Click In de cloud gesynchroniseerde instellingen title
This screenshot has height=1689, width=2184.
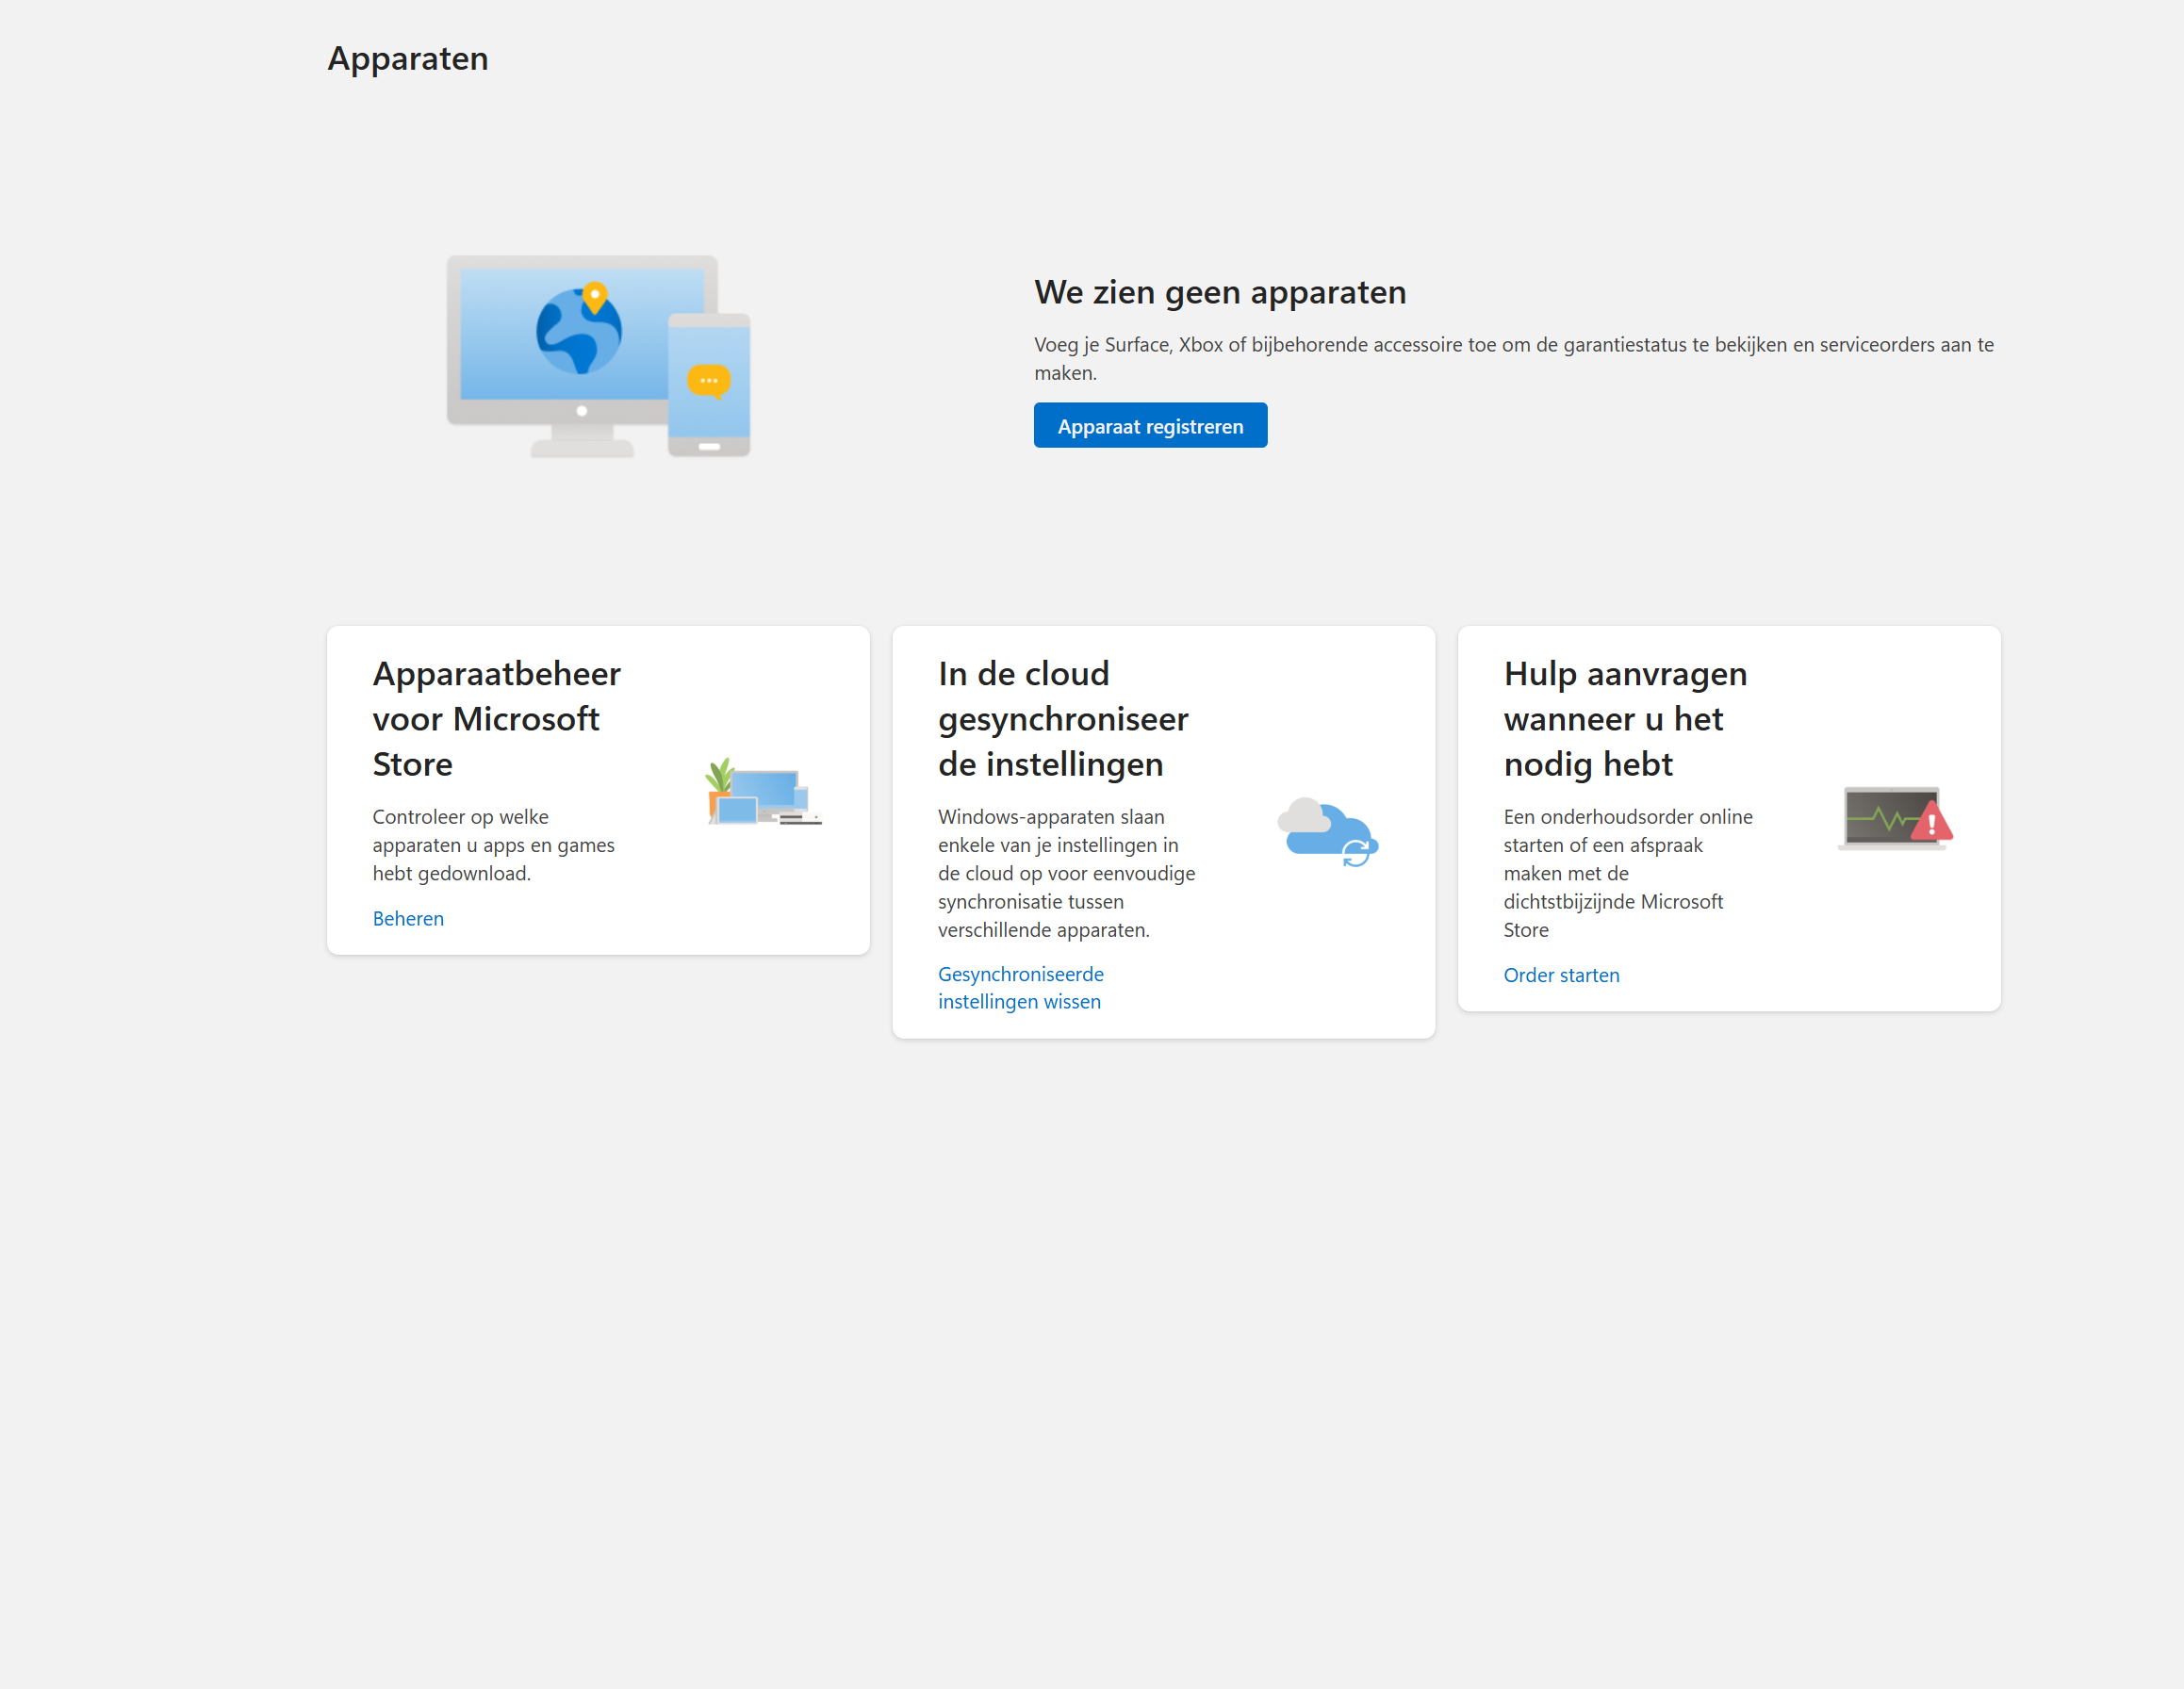pyautogui.click(x=1063, y=719)
